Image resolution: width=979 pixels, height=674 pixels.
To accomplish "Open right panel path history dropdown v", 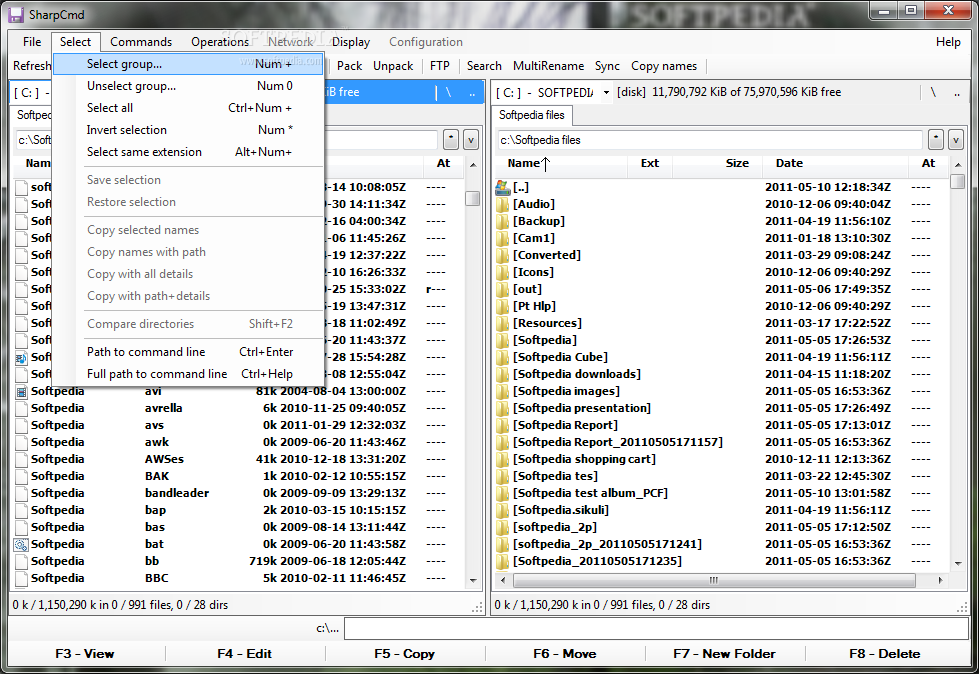I will [x=956, y=140].
